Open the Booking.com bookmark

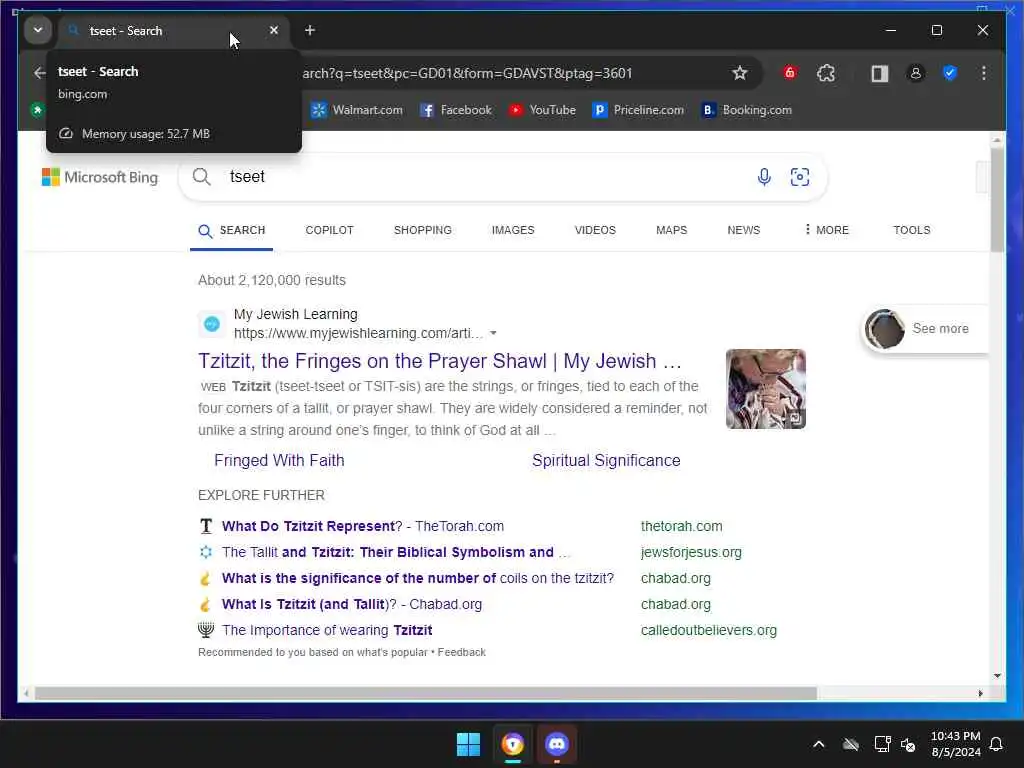[x=746, y=110]
